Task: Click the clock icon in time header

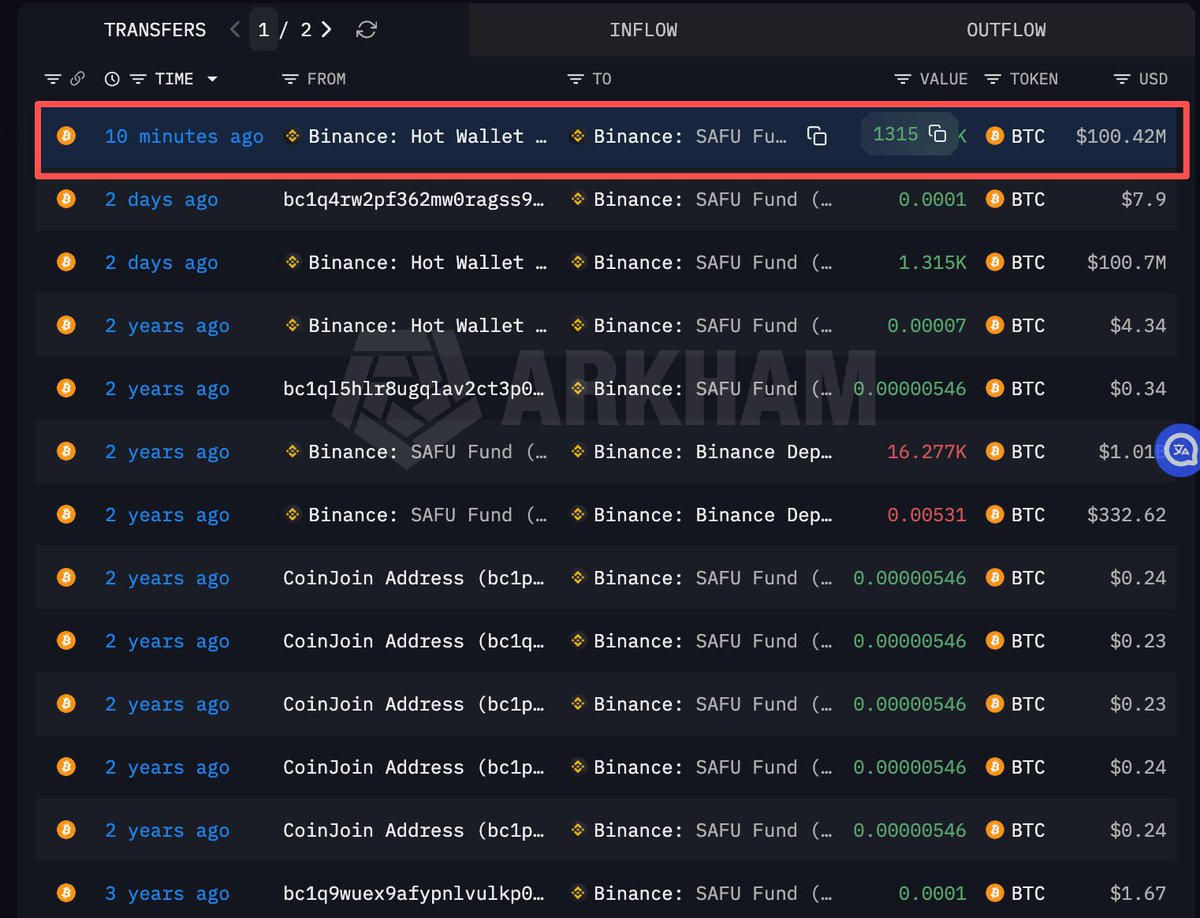Action: click(x=112, y=79)
